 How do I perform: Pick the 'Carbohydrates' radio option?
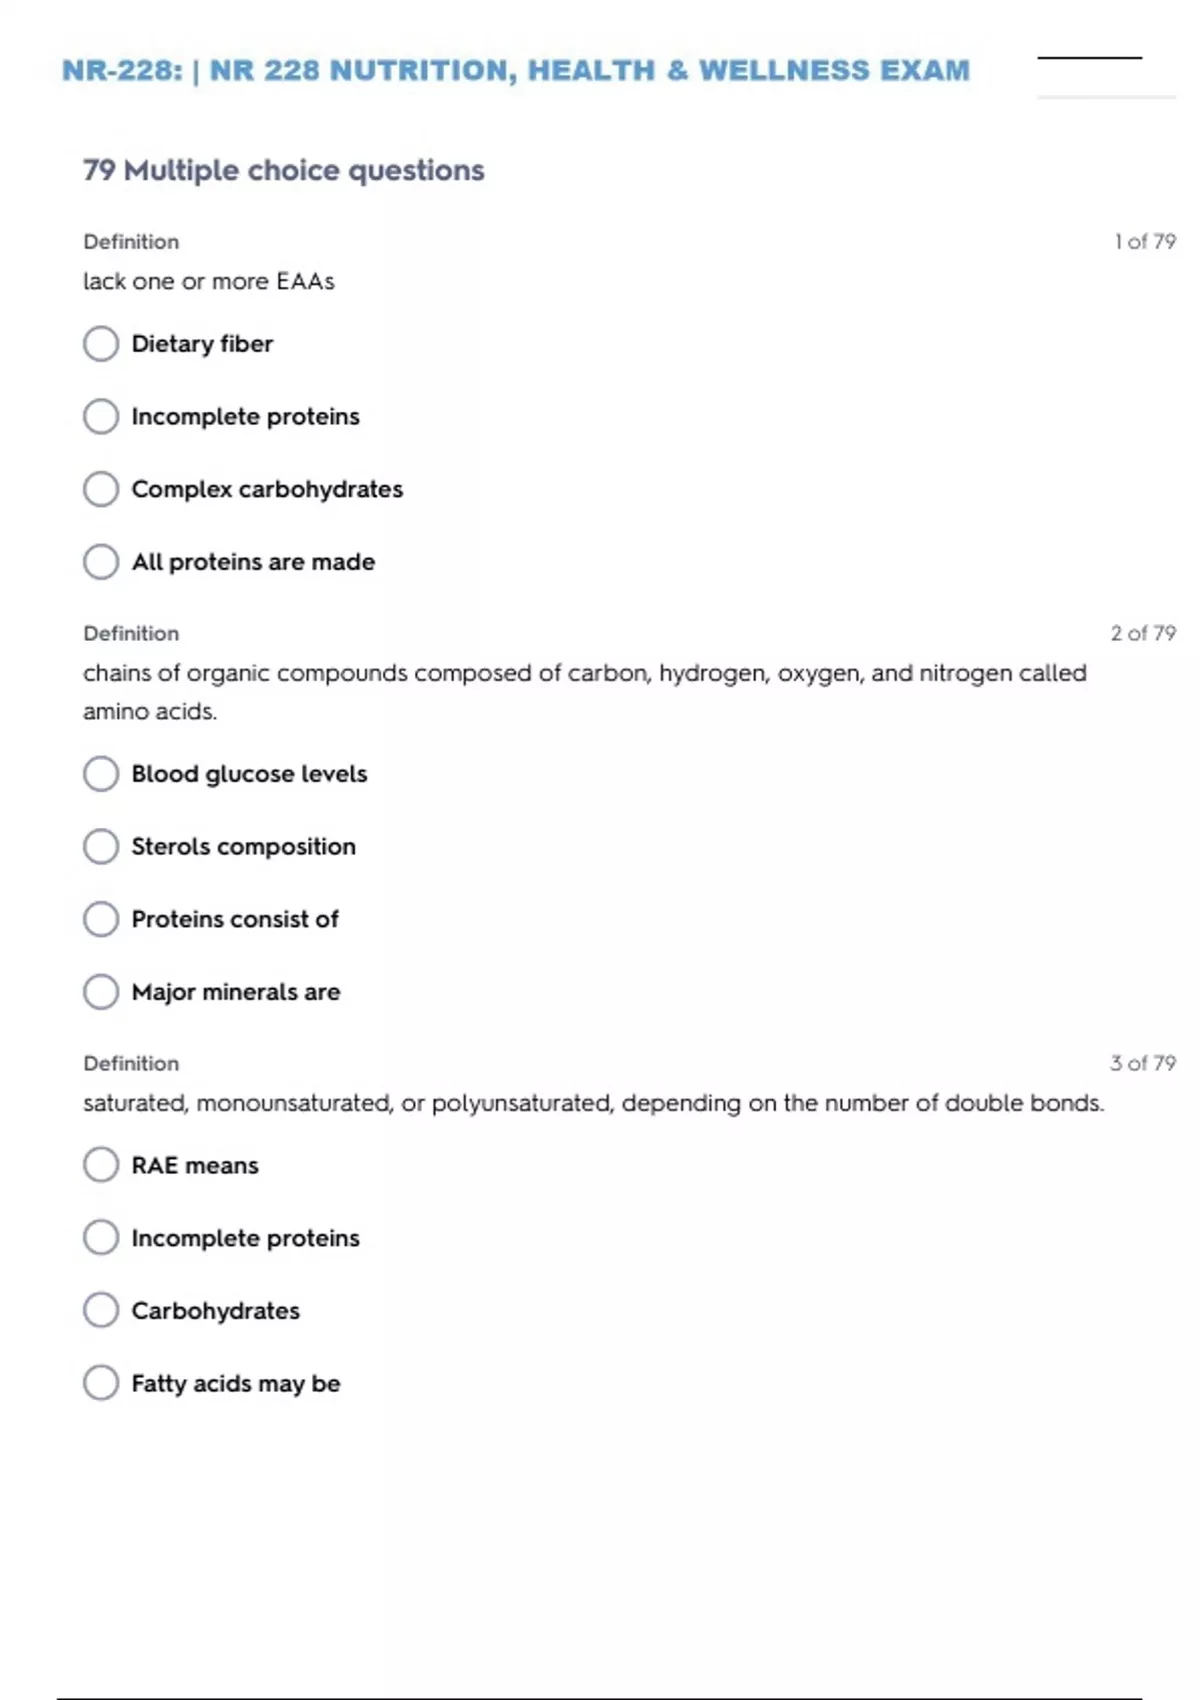point(101,1310)
